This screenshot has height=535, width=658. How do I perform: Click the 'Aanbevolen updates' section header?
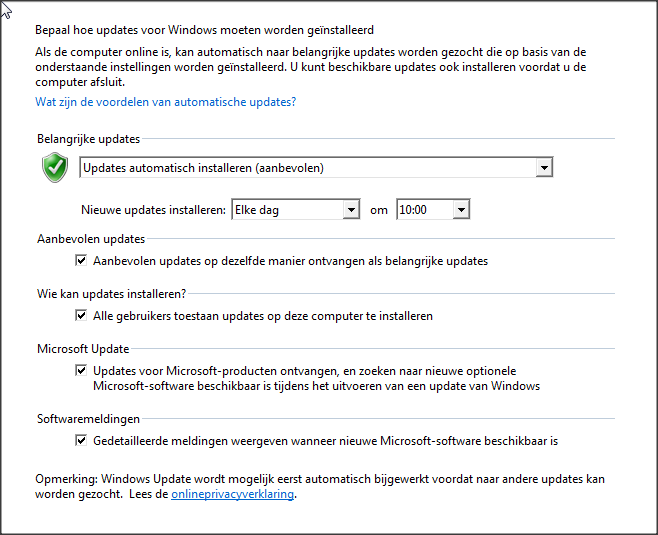[x=91, y=239]
